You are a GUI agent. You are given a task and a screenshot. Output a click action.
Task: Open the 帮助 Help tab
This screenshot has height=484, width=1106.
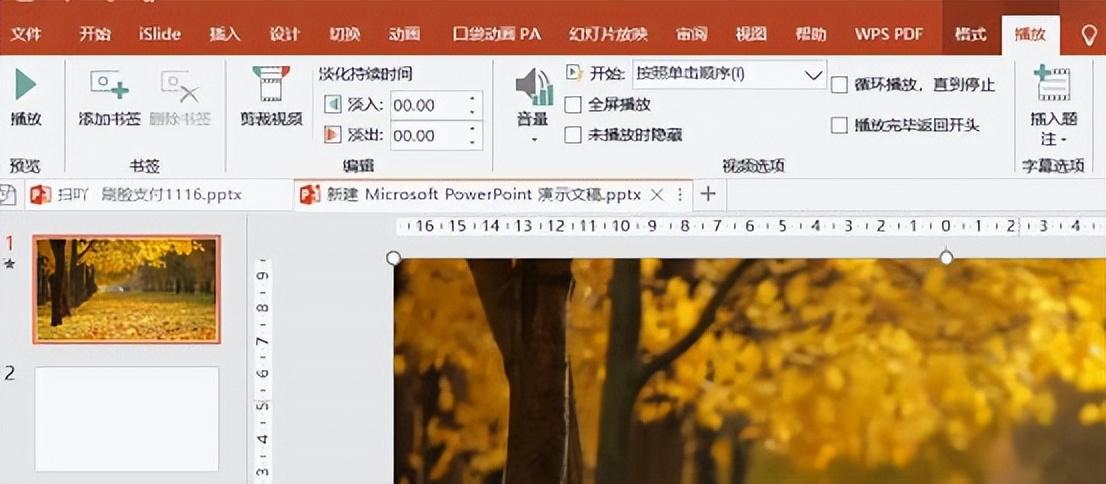pos(810,34)
